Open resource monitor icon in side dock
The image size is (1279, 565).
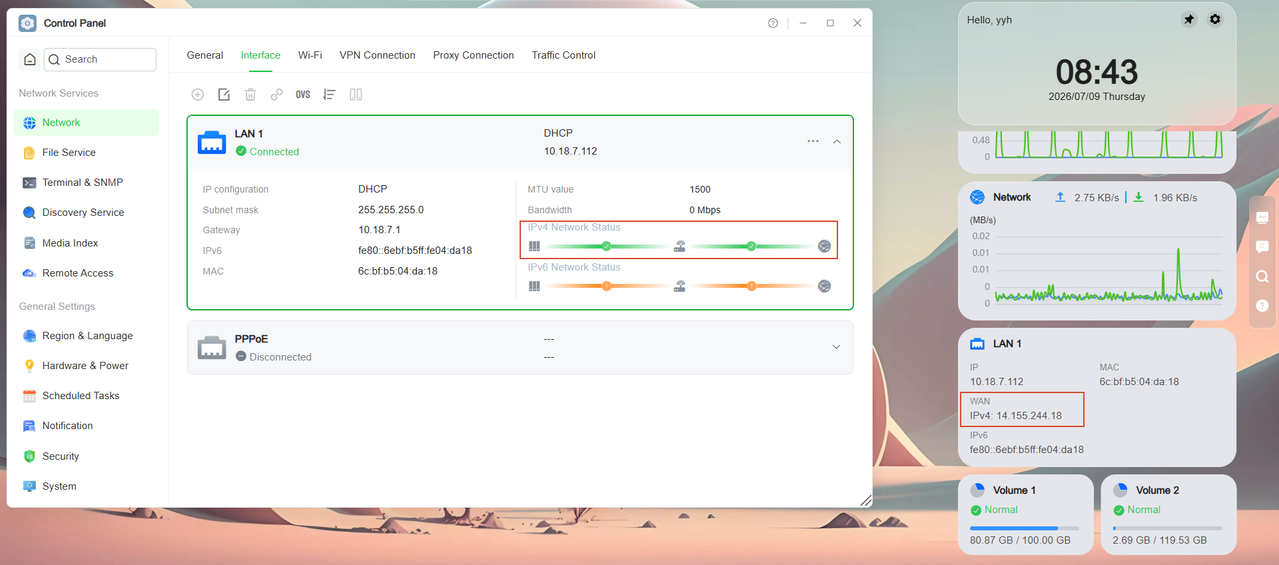click(1262, 217)
